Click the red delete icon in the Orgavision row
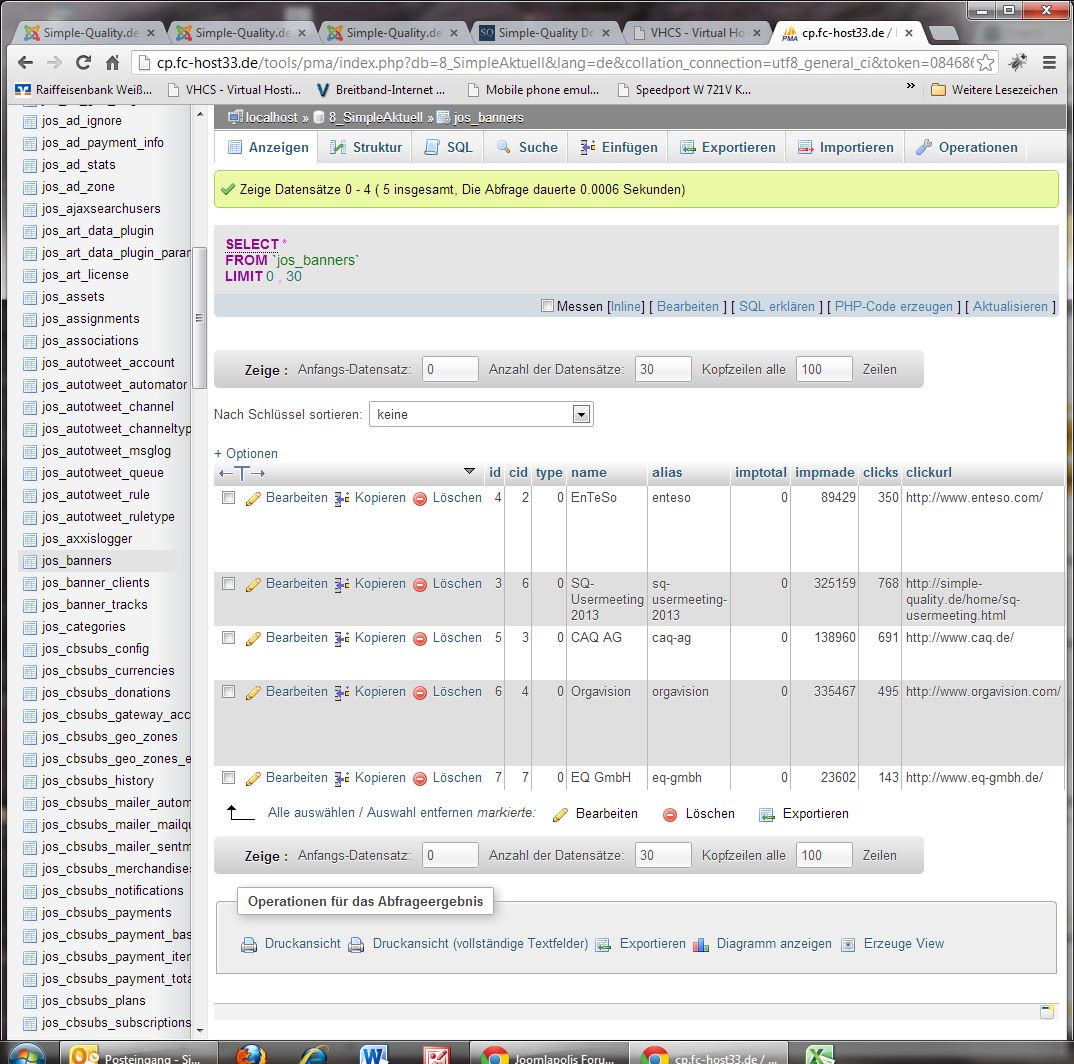Image resolution: width=1074 pixels, height=1064 pixels. [x=420, y=693]
